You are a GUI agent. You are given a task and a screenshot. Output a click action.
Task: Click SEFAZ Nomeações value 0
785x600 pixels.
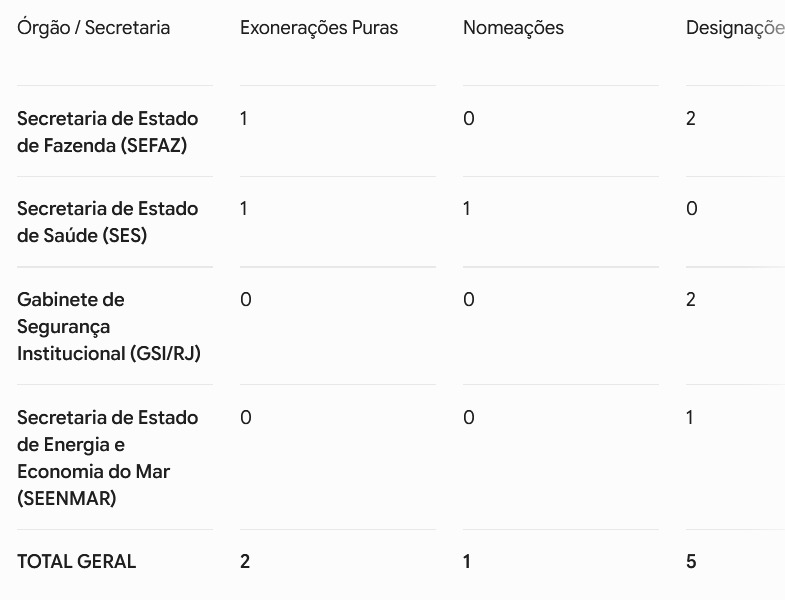tap(469, 119)
